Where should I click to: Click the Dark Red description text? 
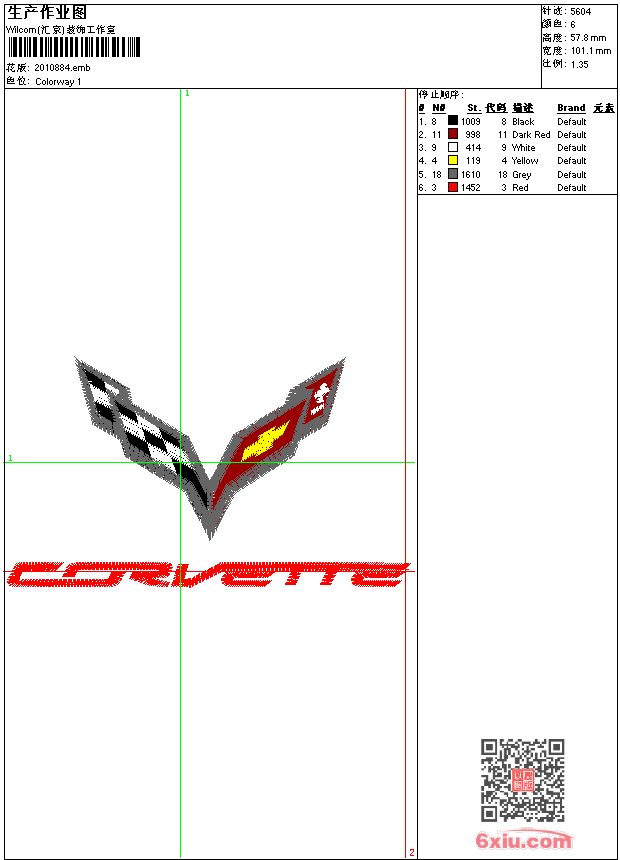[x=531, y=135]
